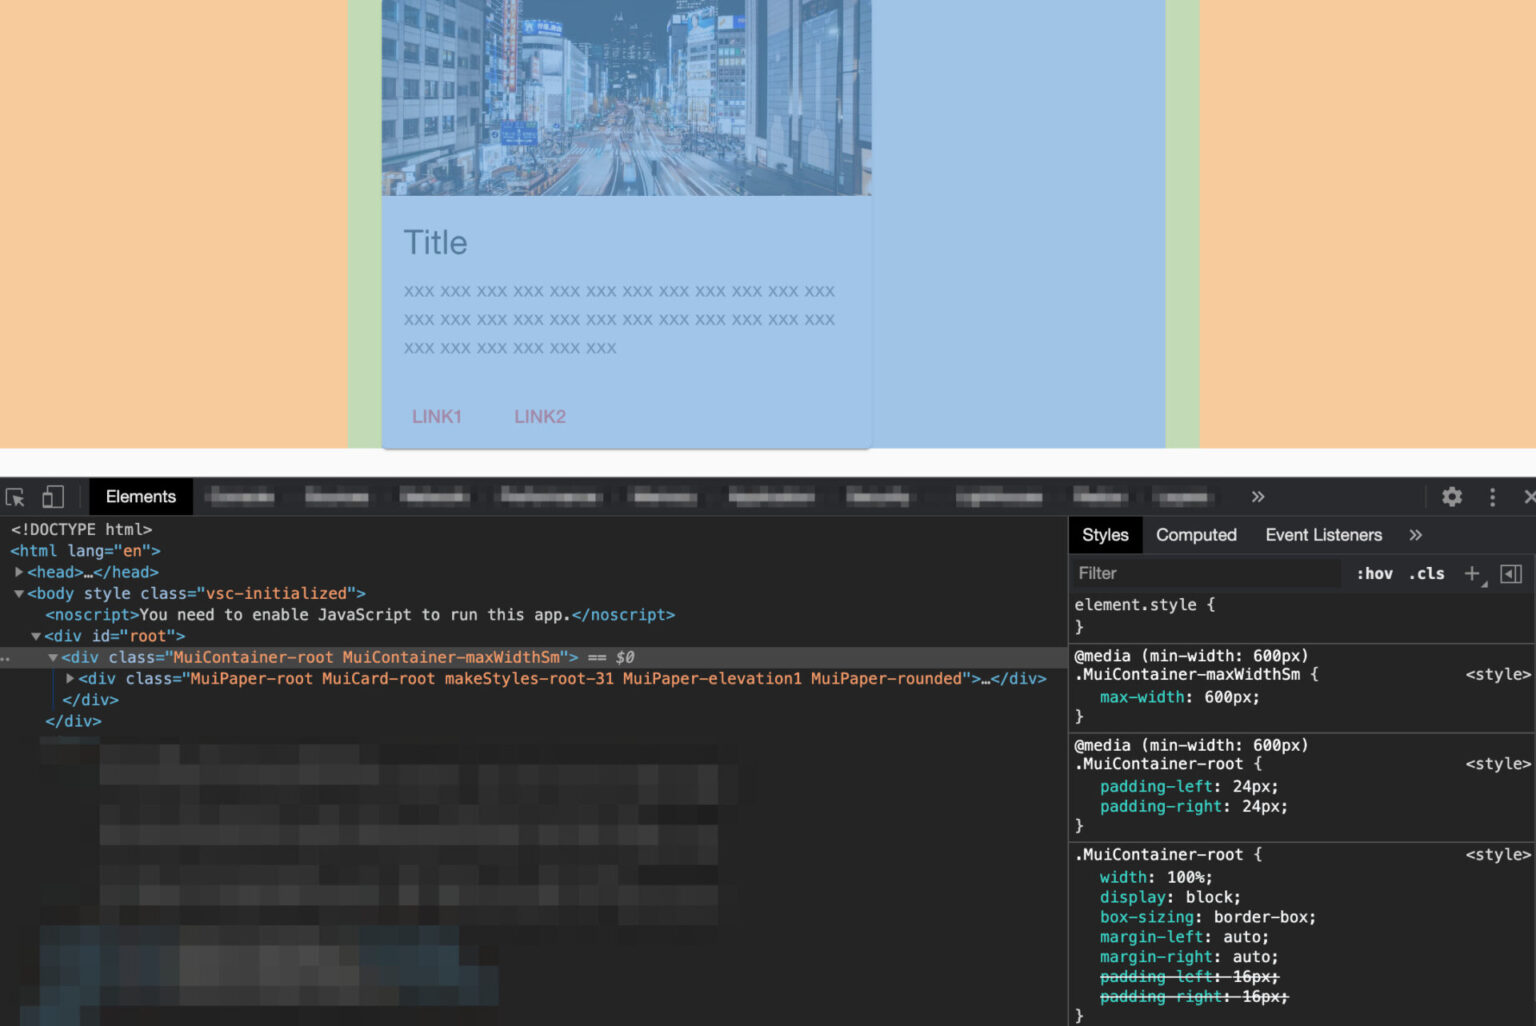Collapse the body element in the DOM tree
This screenshot has height=1026, width=1536.
click(18, 592)
